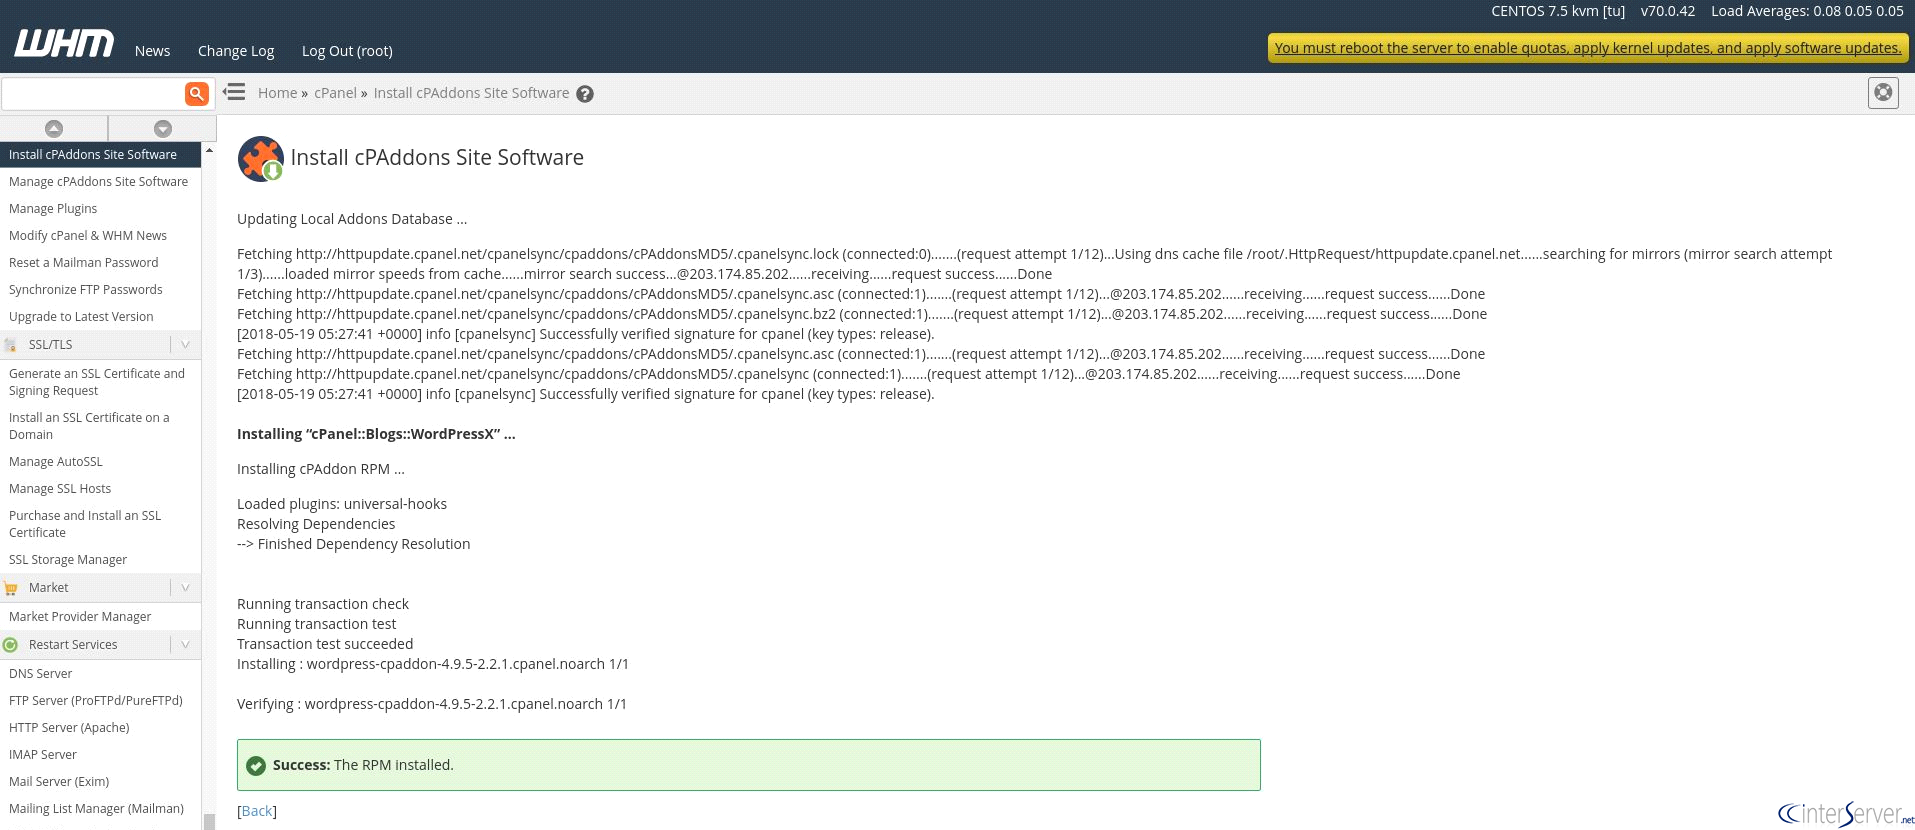Open Manage AutoSSL
1915x830 pixels.
click(56, 462)
